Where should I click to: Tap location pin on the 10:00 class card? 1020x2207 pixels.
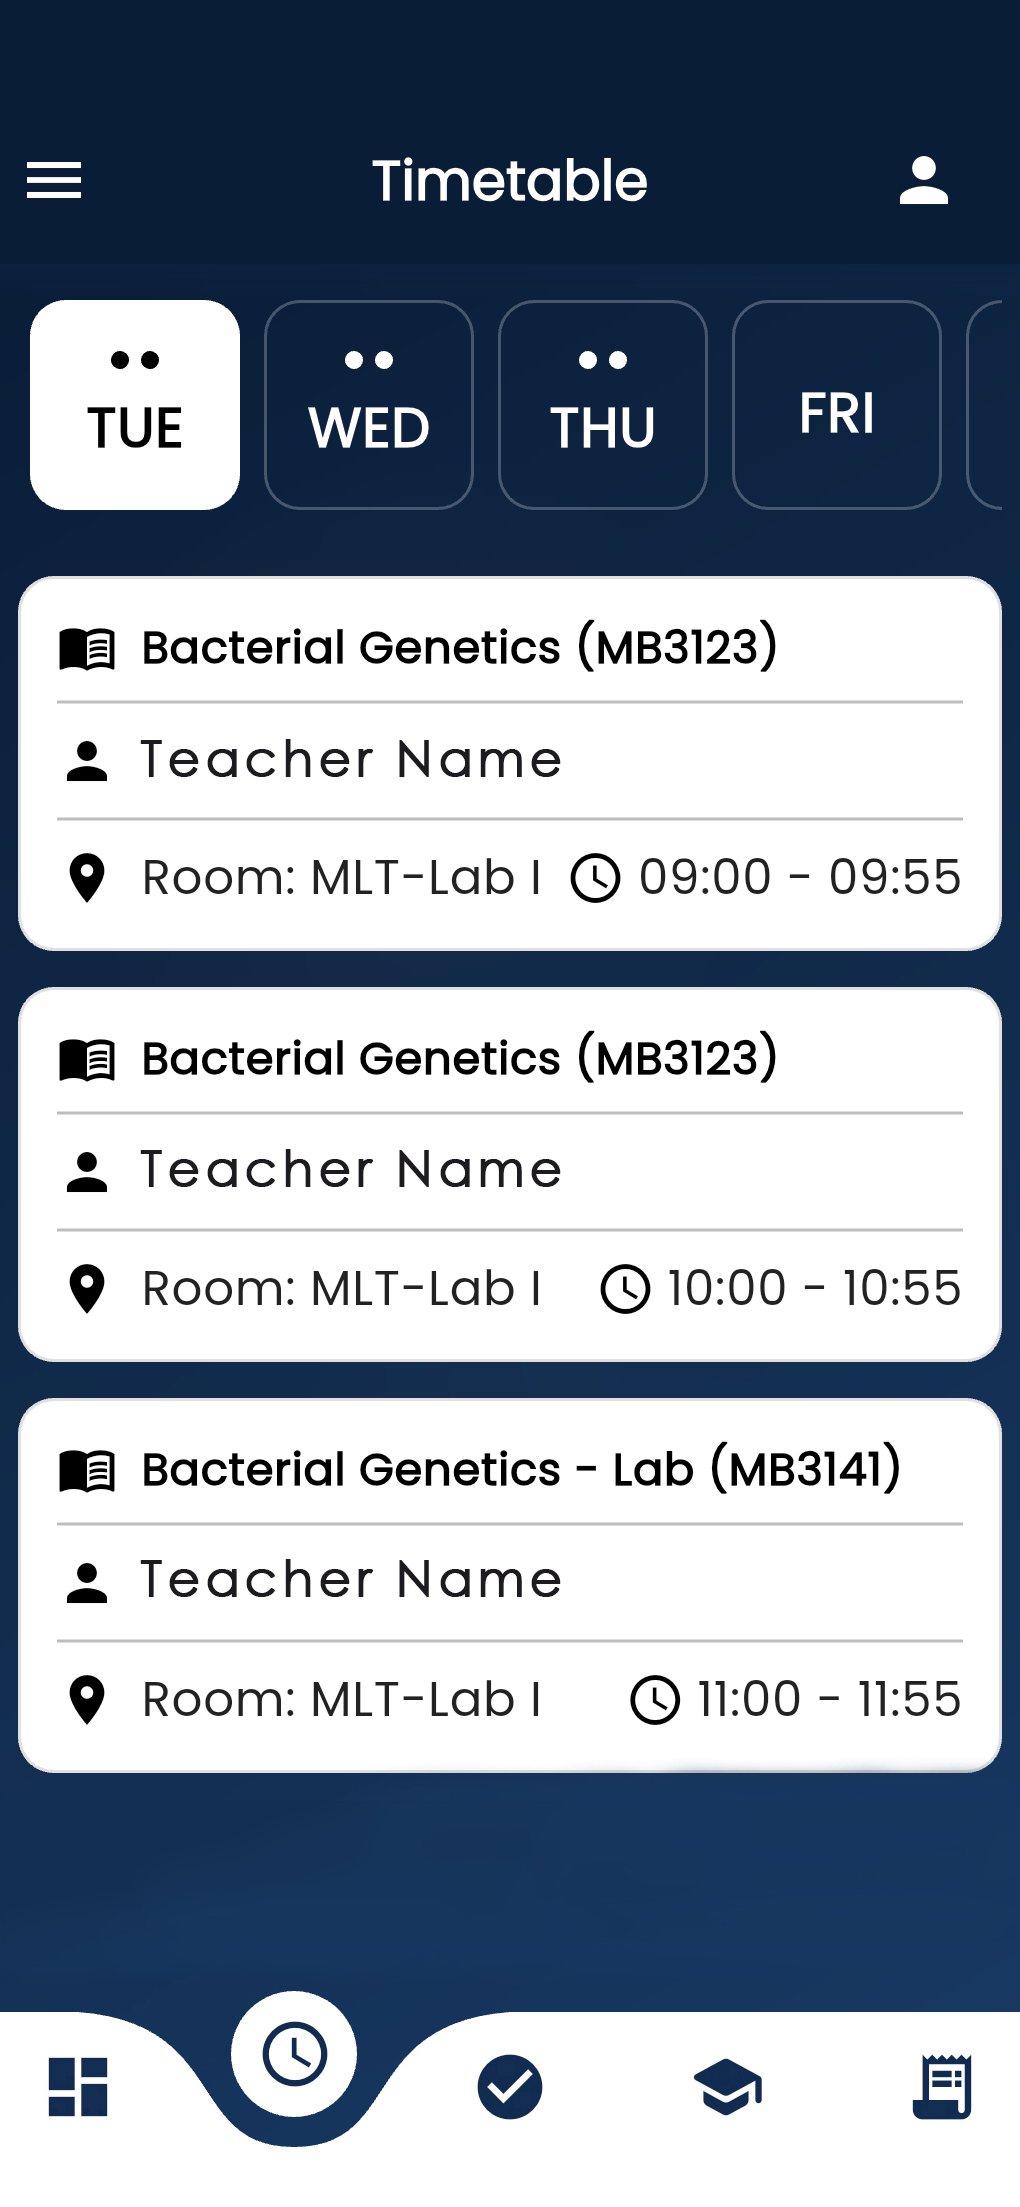[x=87, y=1289]
